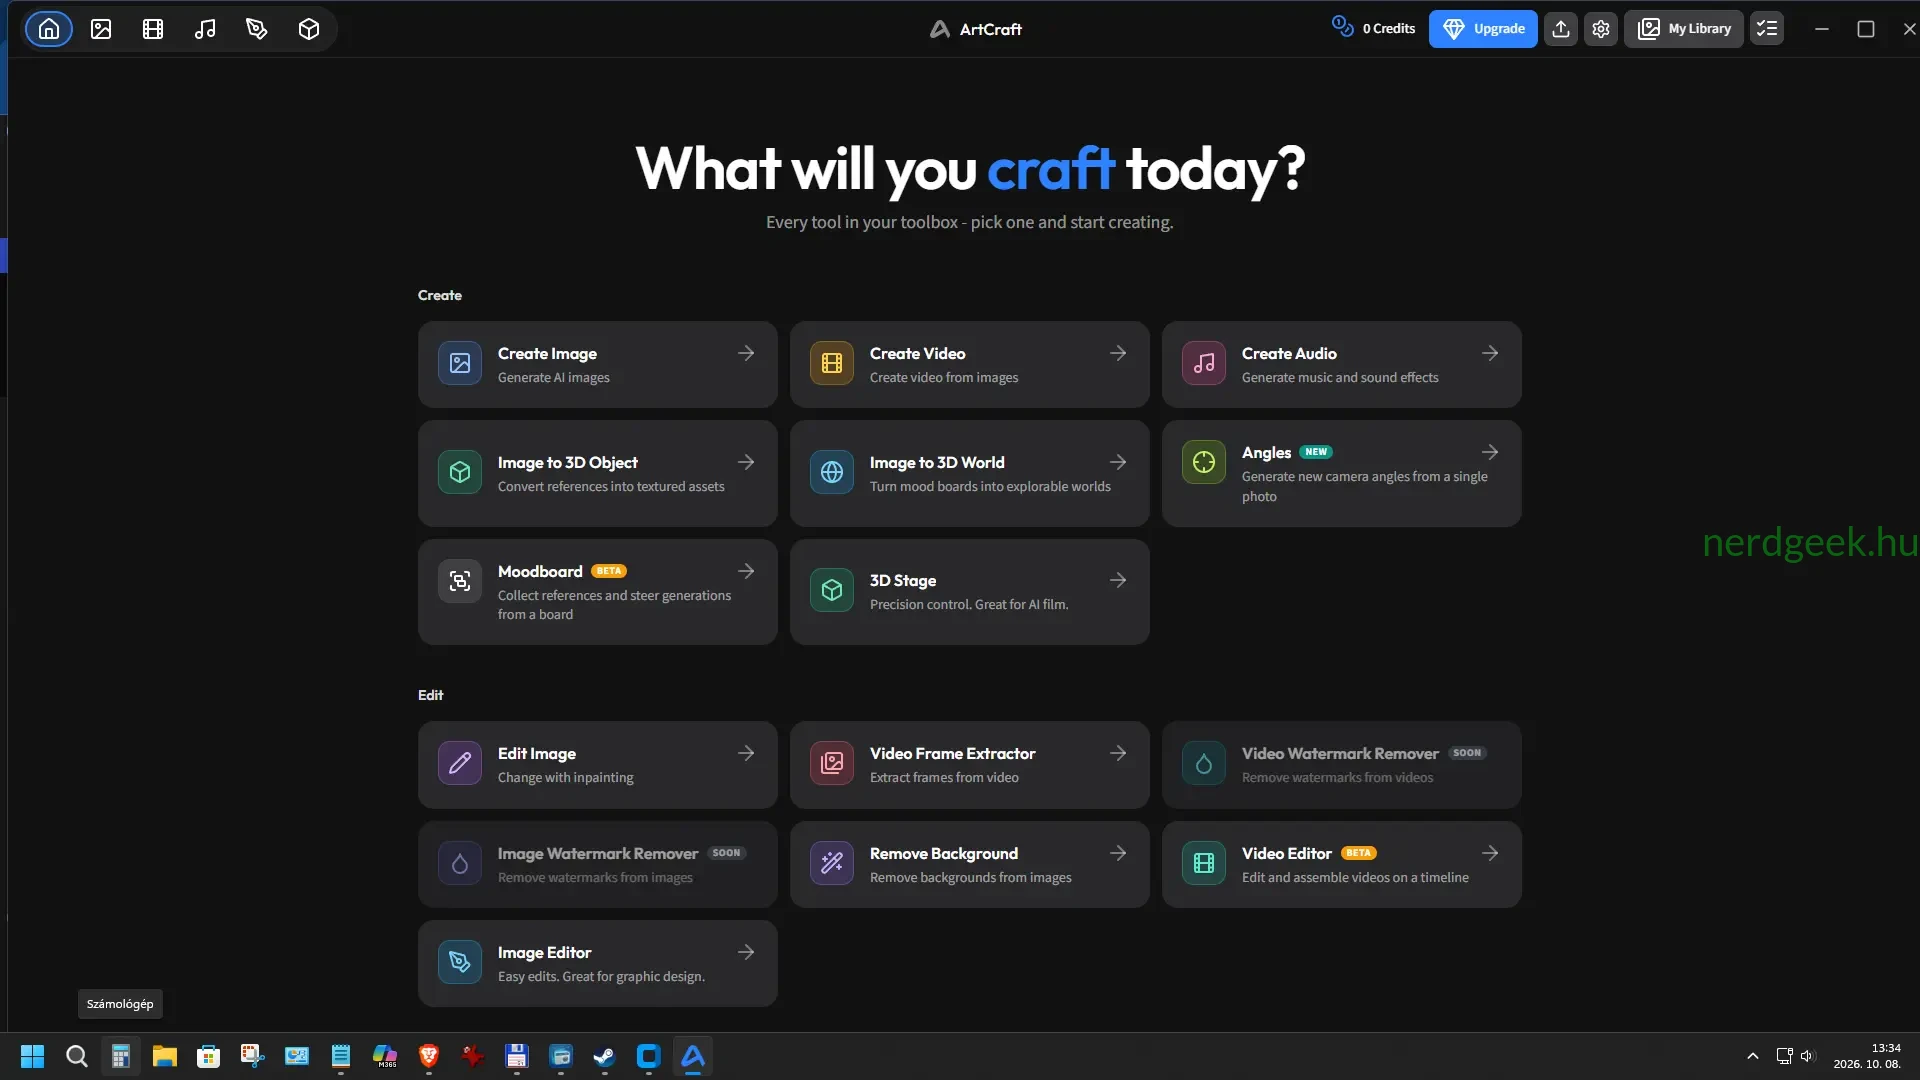Click the Remove Background magic wand icon
The image size is (1920, 1080).
click(x=832, y=864)
